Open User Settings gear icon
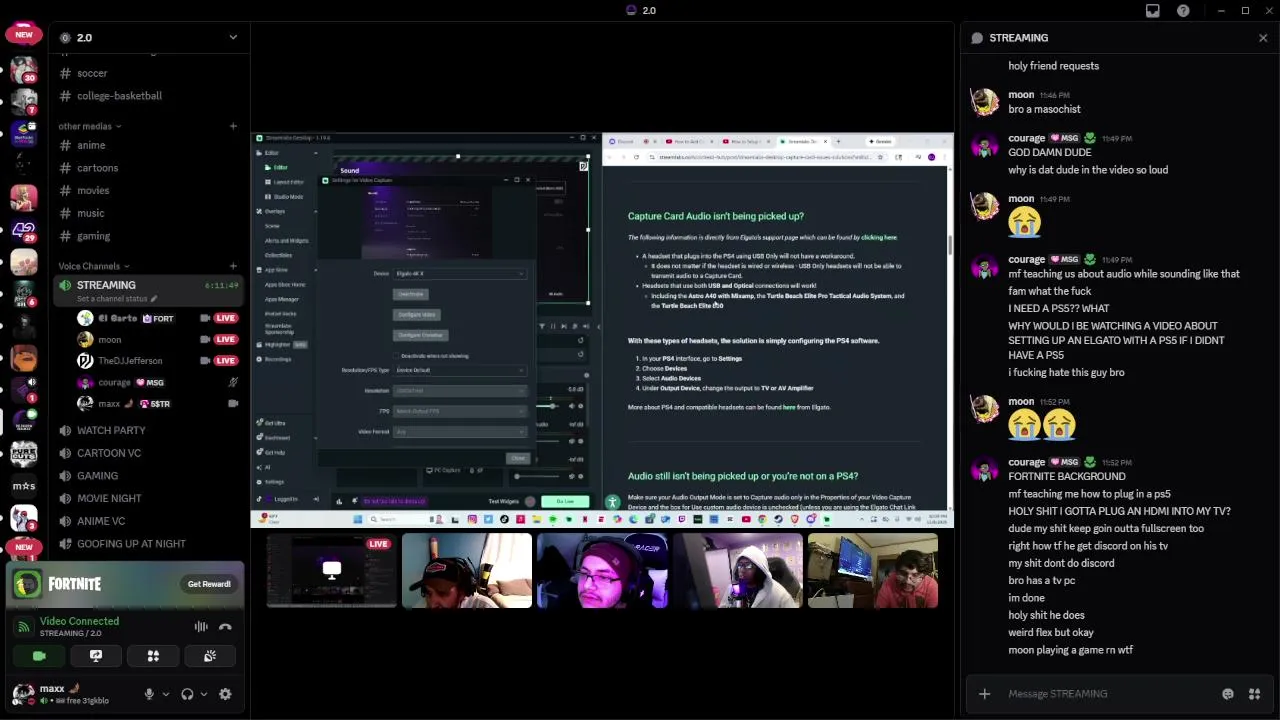Screen dimensions: 1280x720 pos(225,694)
